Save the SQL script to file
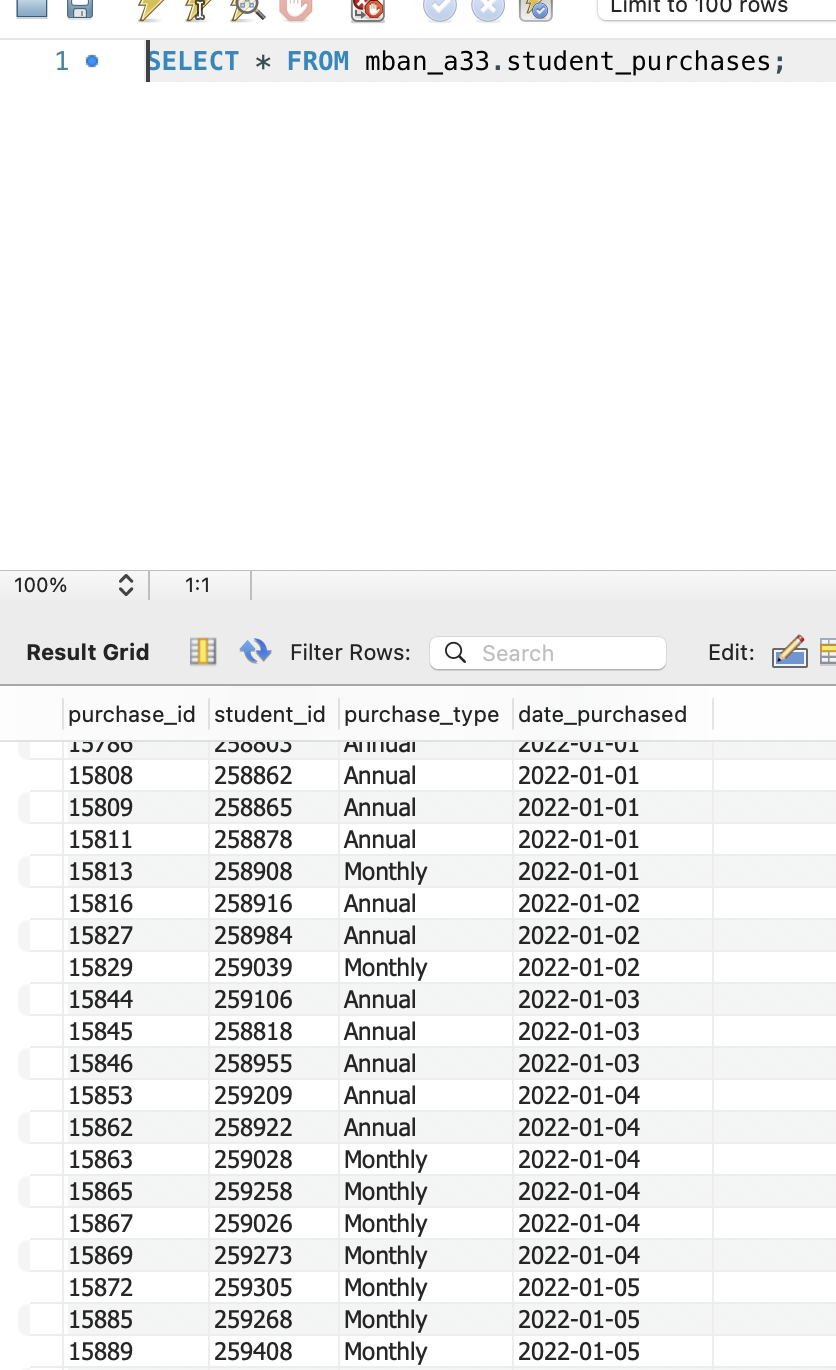Screen dimensions: 836x1370 point(79,11)
